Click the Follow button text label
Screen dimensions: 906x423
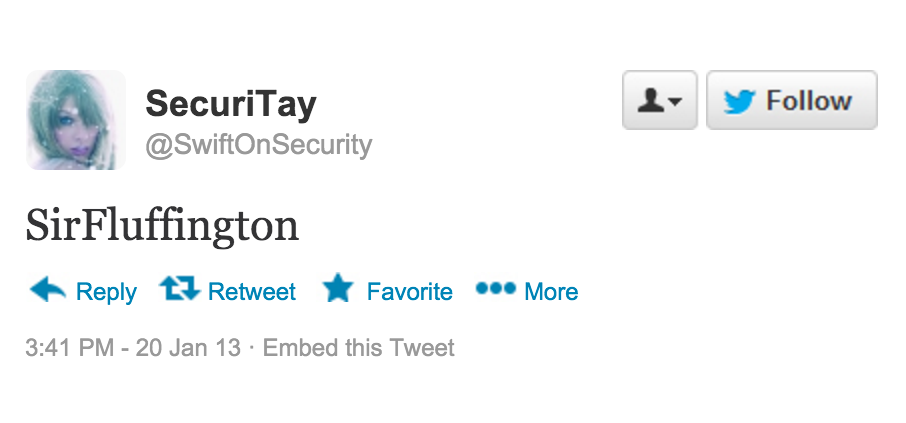808,101
